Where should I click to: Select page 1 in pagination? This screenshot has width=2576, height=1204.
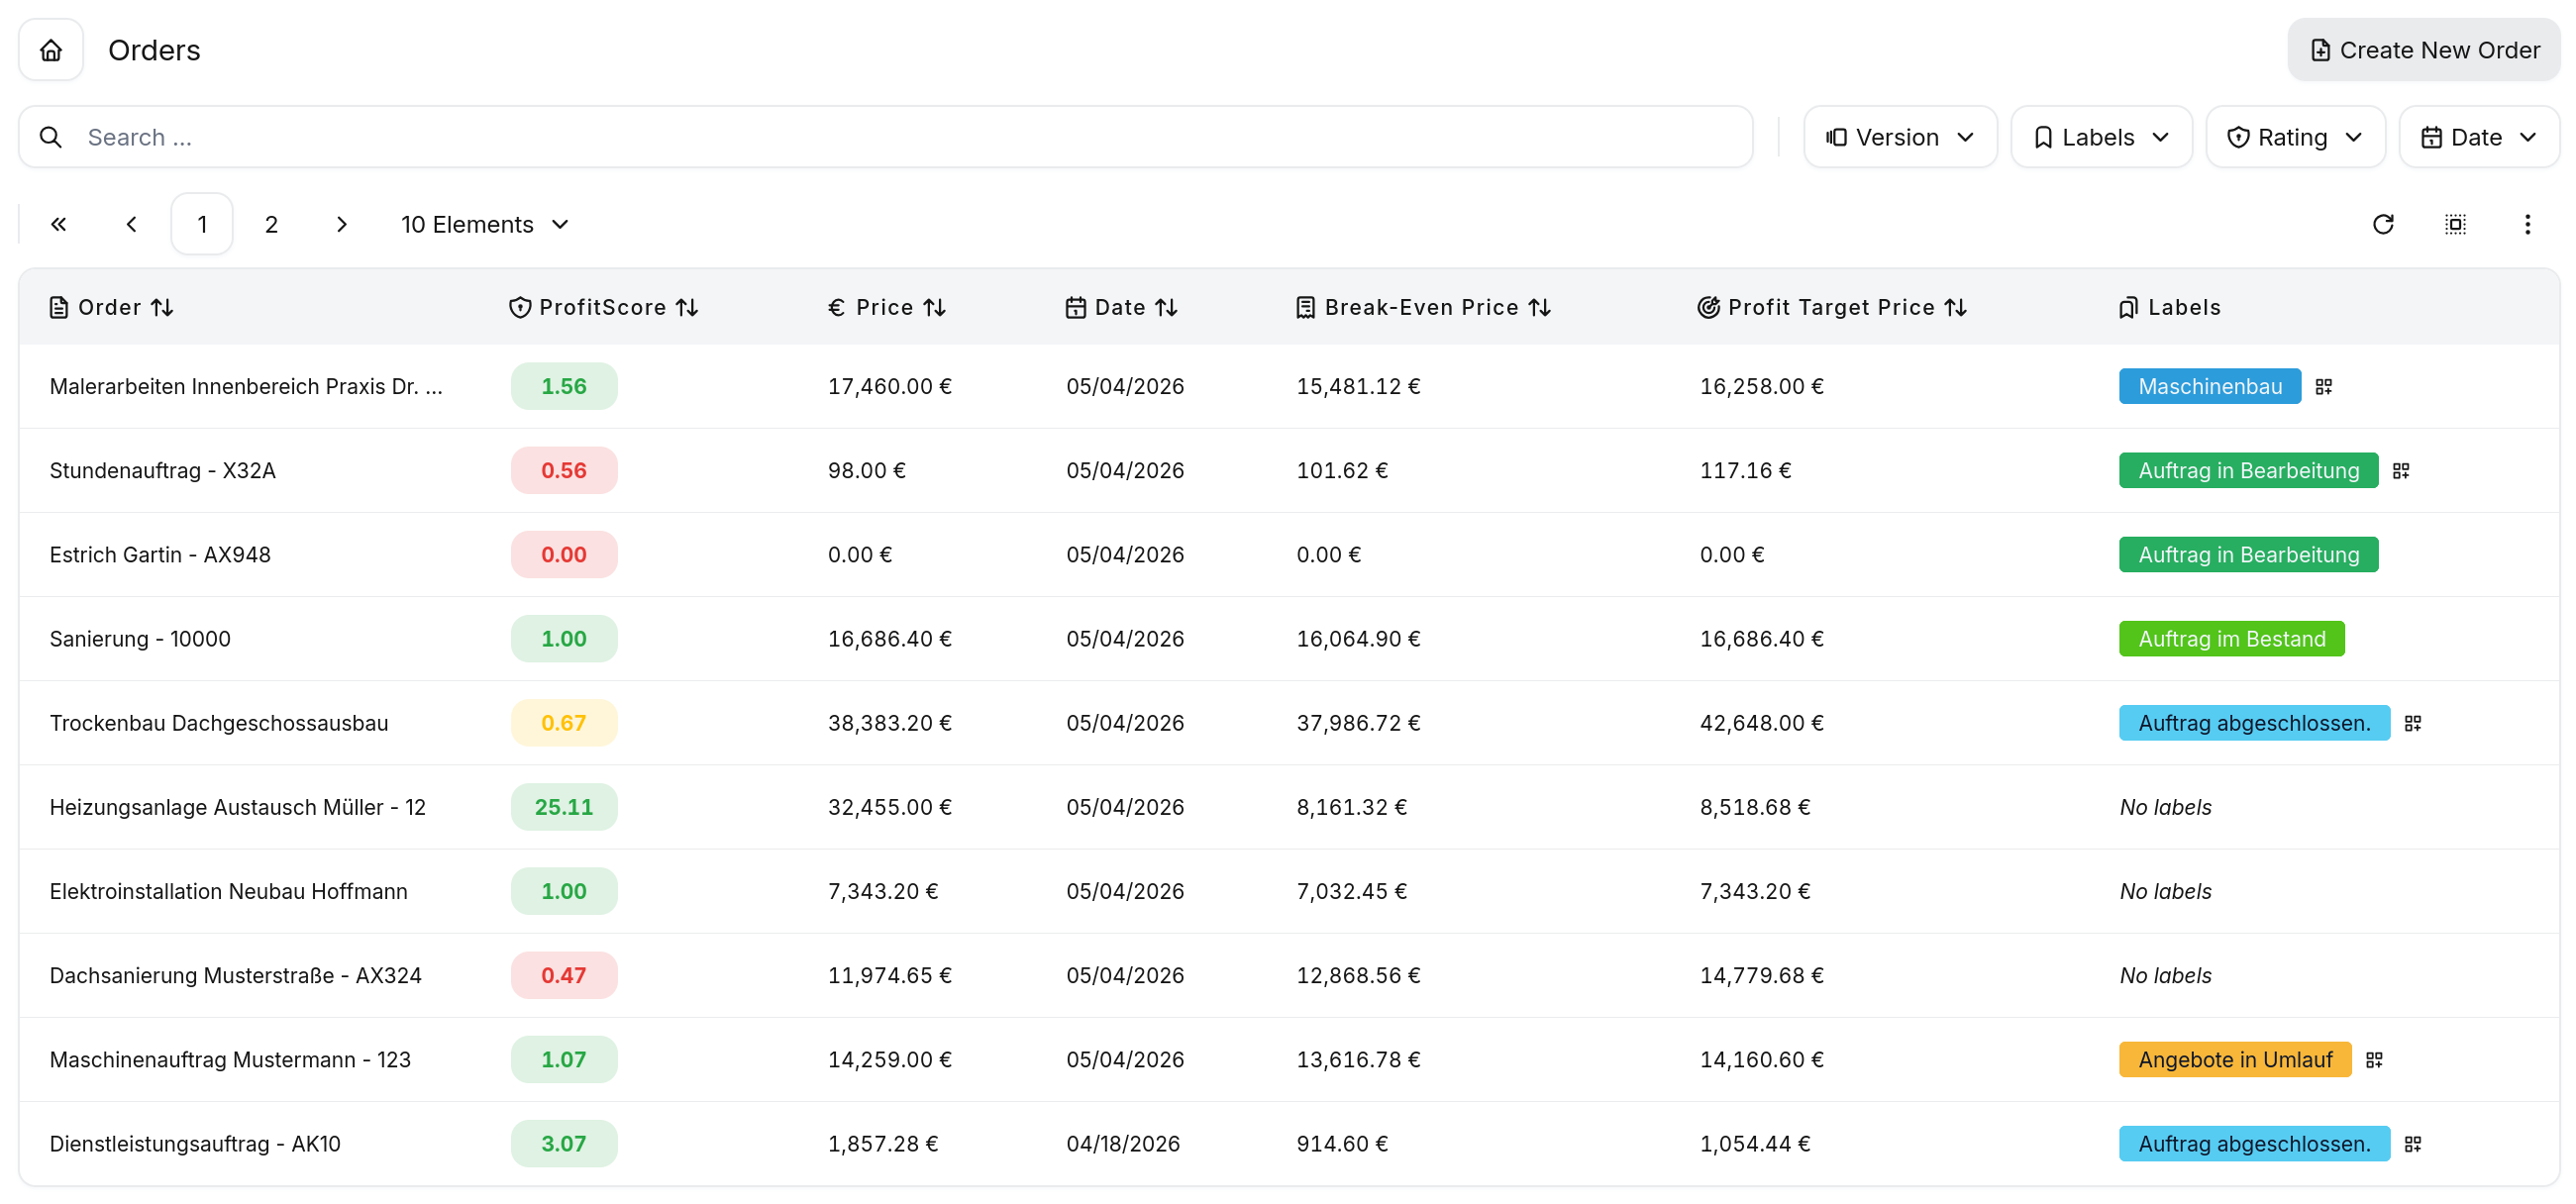[202, 224]
